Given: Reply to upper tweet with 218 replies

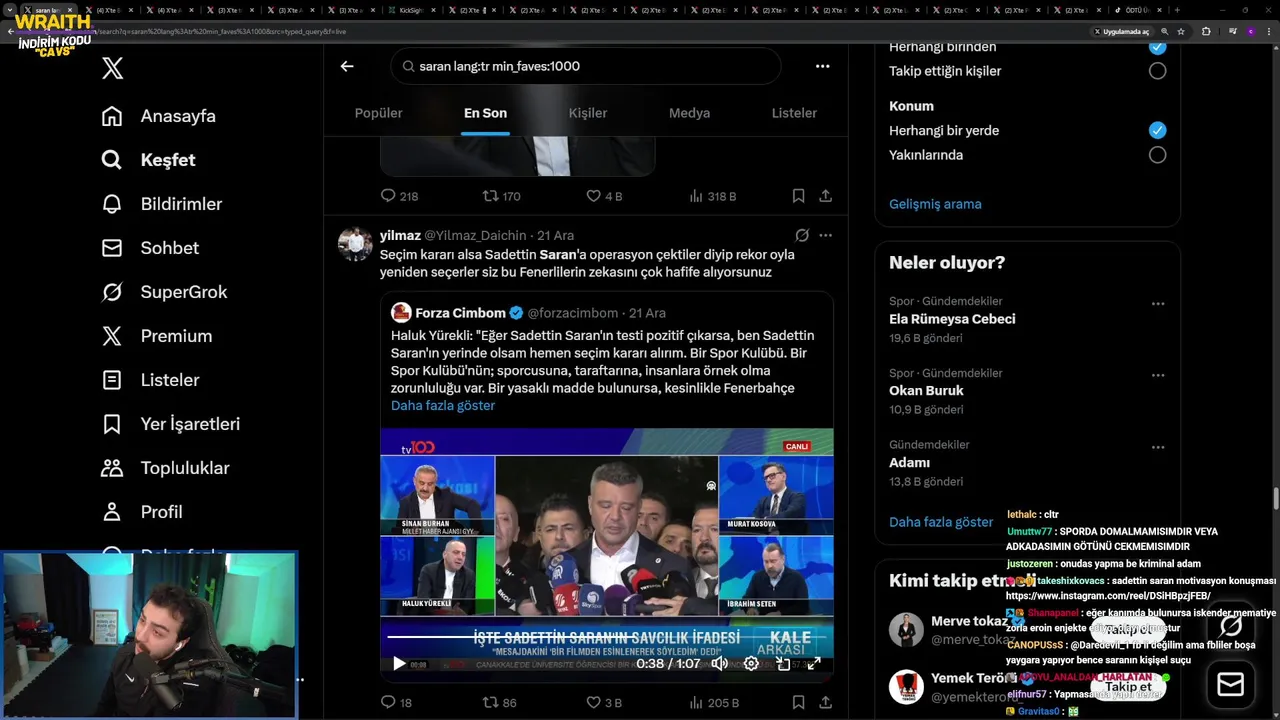Looking at the screenshot, I should (x=399, y=196).
